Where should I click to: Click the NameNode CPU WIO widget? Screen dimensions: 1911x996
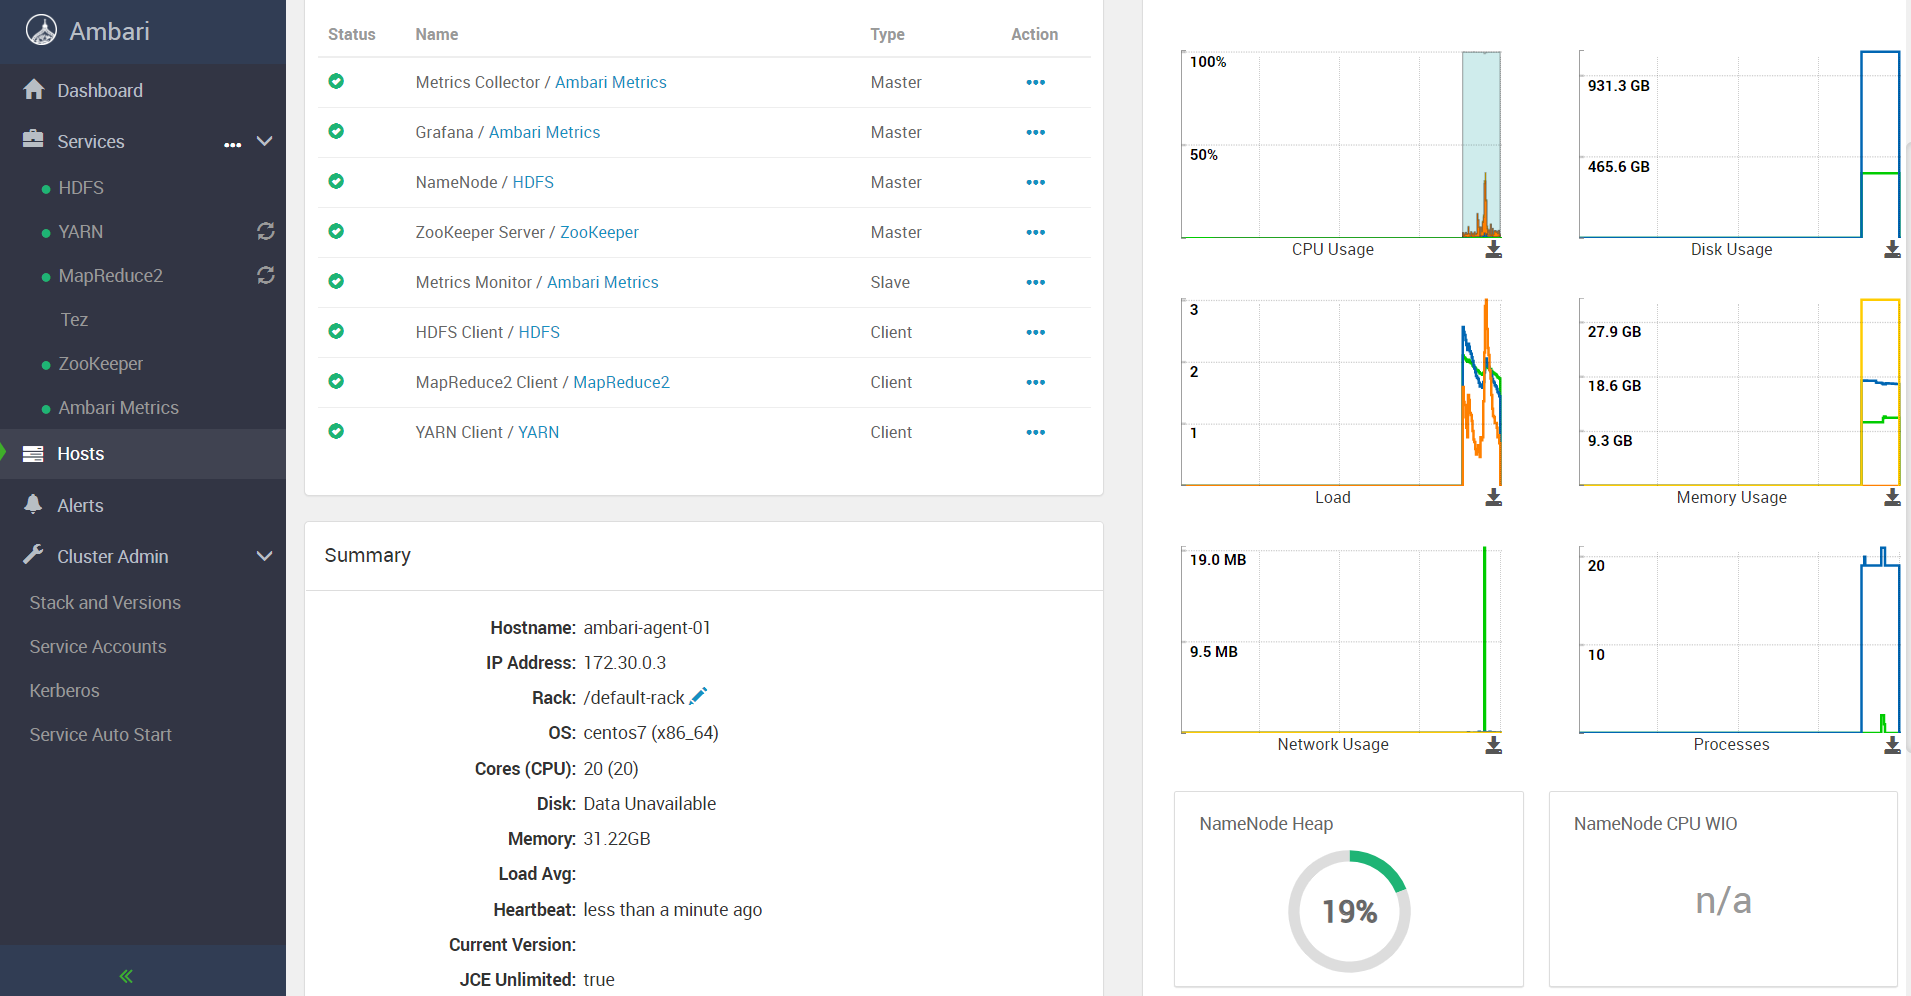1723,889
